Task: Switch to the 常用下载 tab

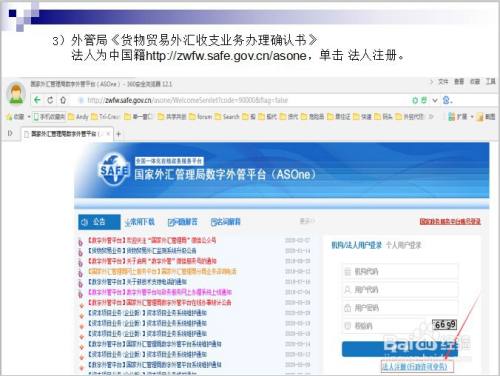Action: [x=140, y=222]
